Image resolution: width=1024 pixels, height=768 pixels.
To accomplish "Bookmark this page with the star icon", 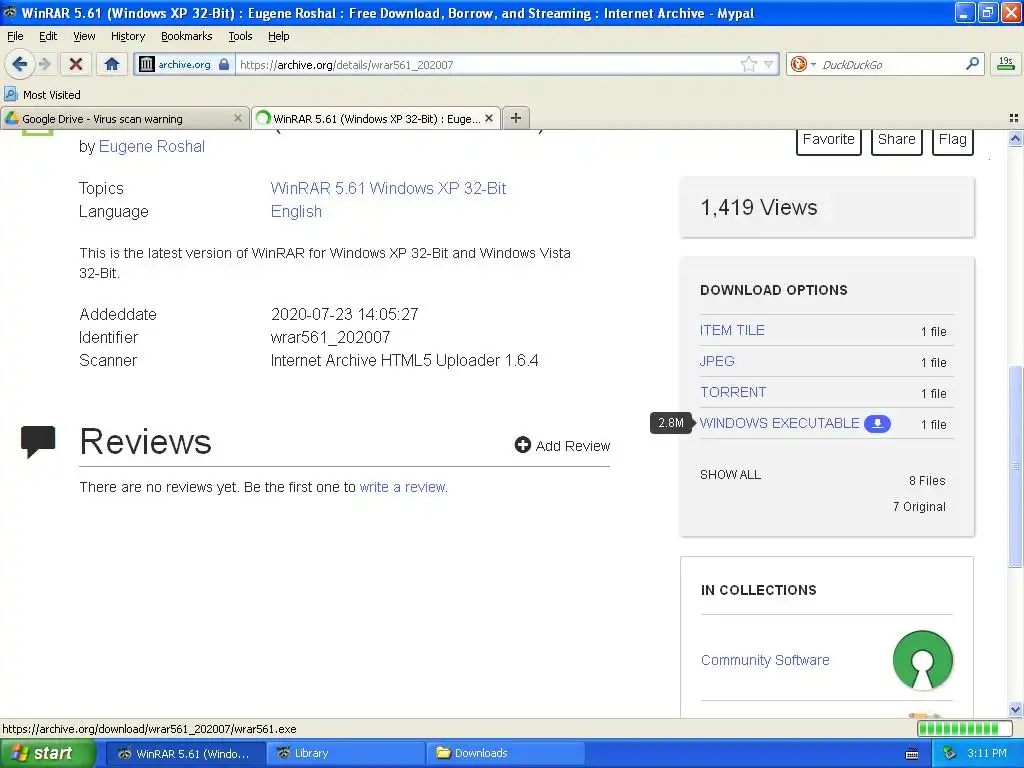I will pos(748,64).
